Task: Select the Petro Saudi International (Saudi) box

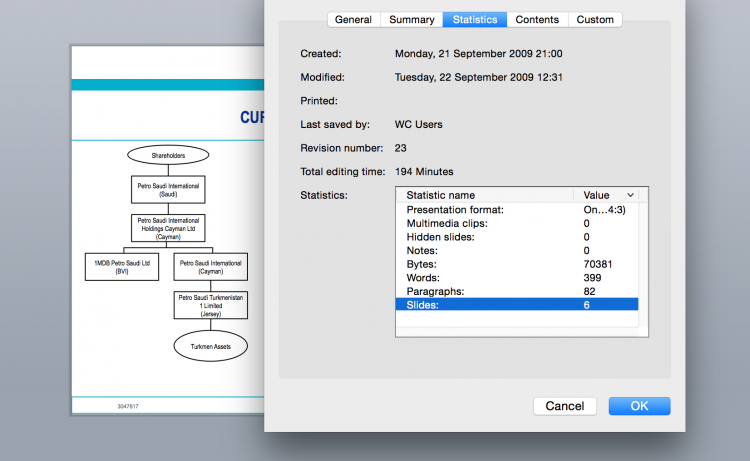Action: coord(168,189)
